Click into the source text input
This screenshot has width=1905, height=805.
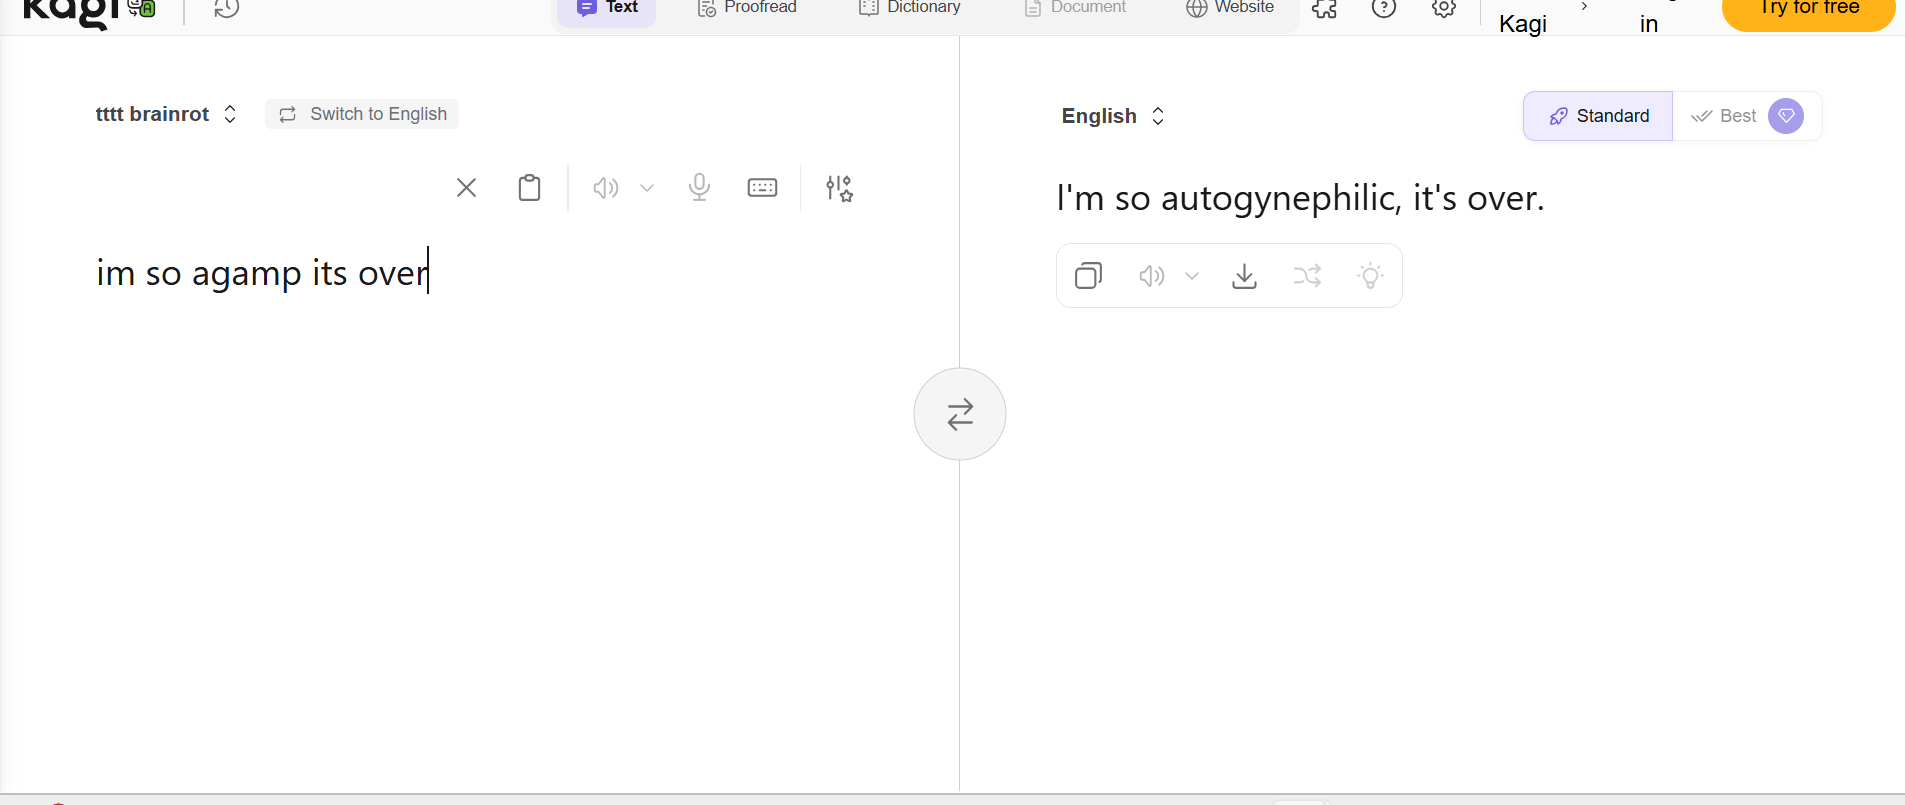(x=478, y=272)
